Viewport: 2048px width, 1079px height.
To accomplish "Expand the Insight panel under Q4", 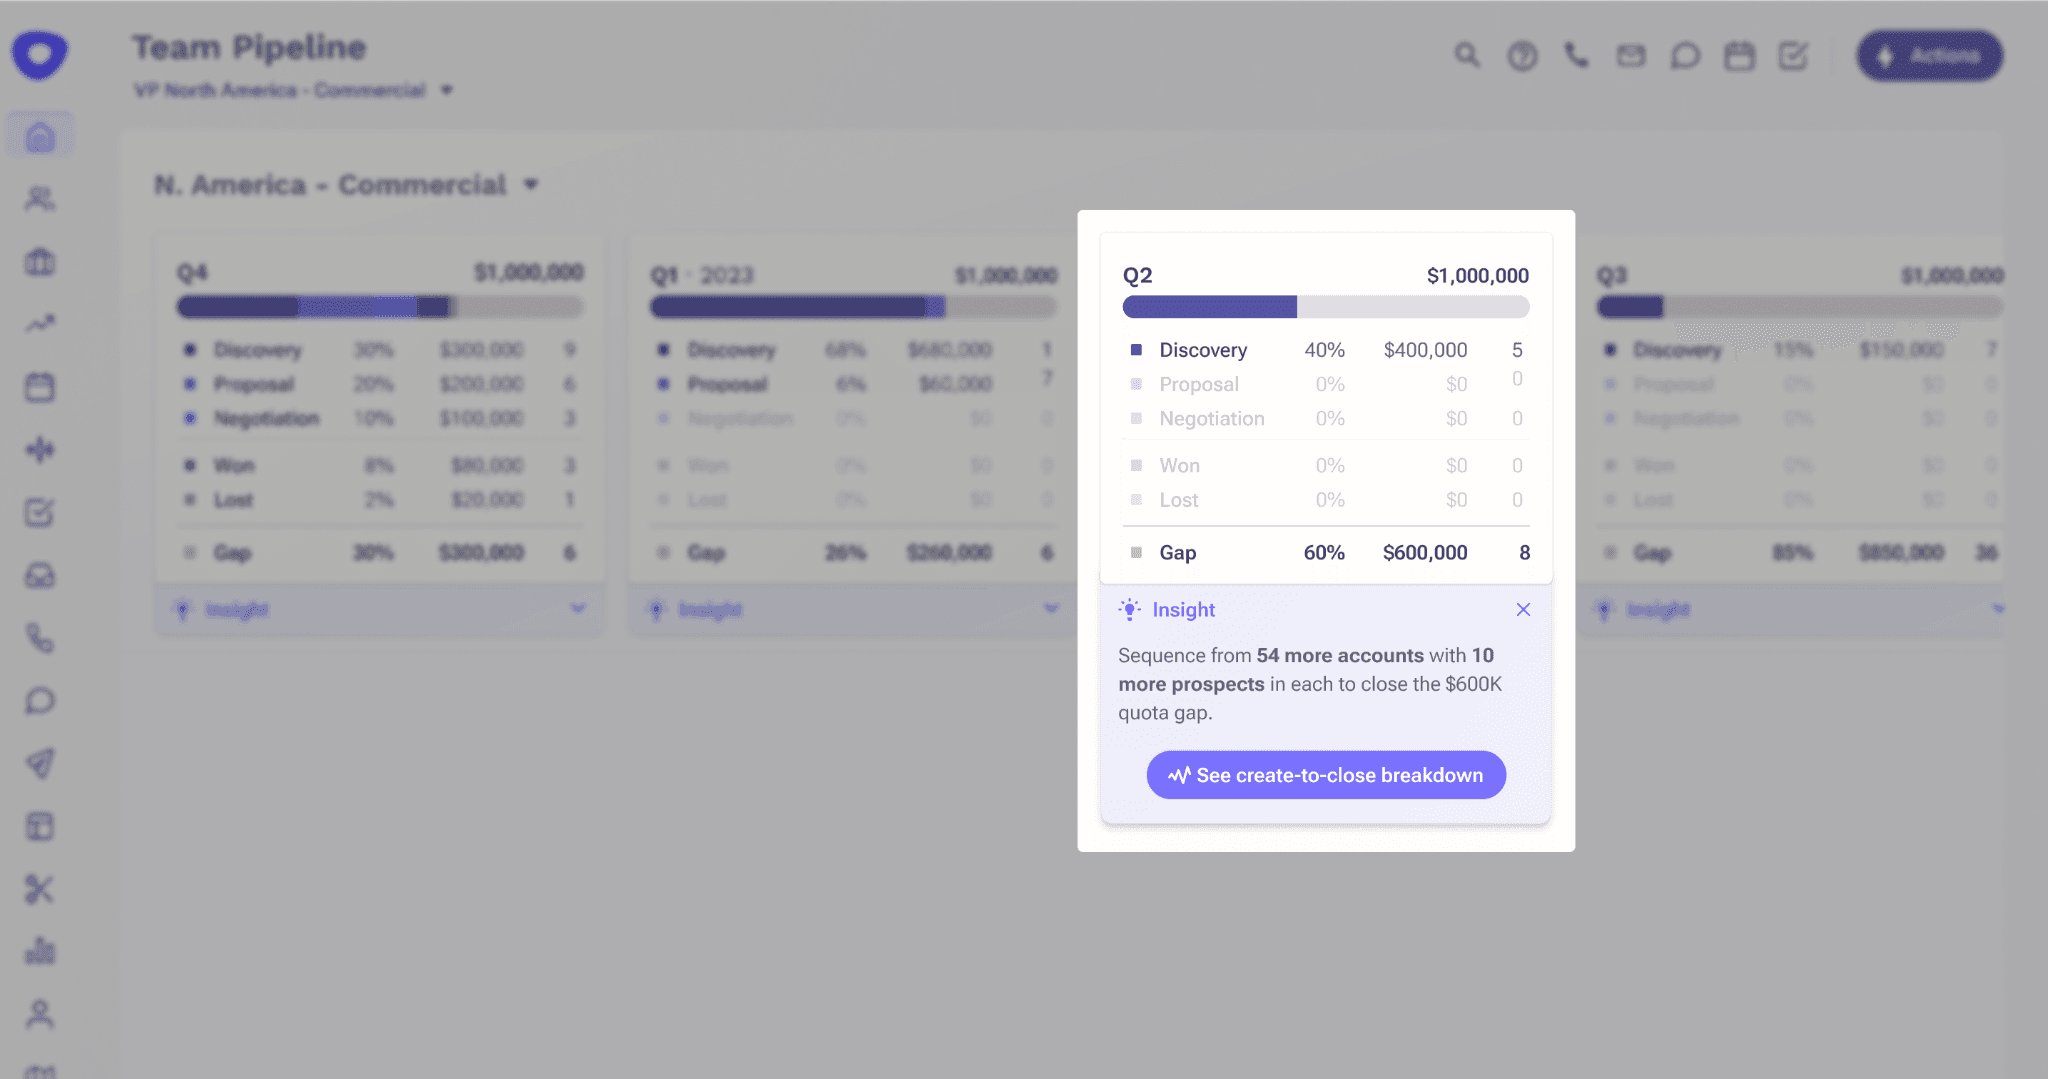I will click(577, 609).
